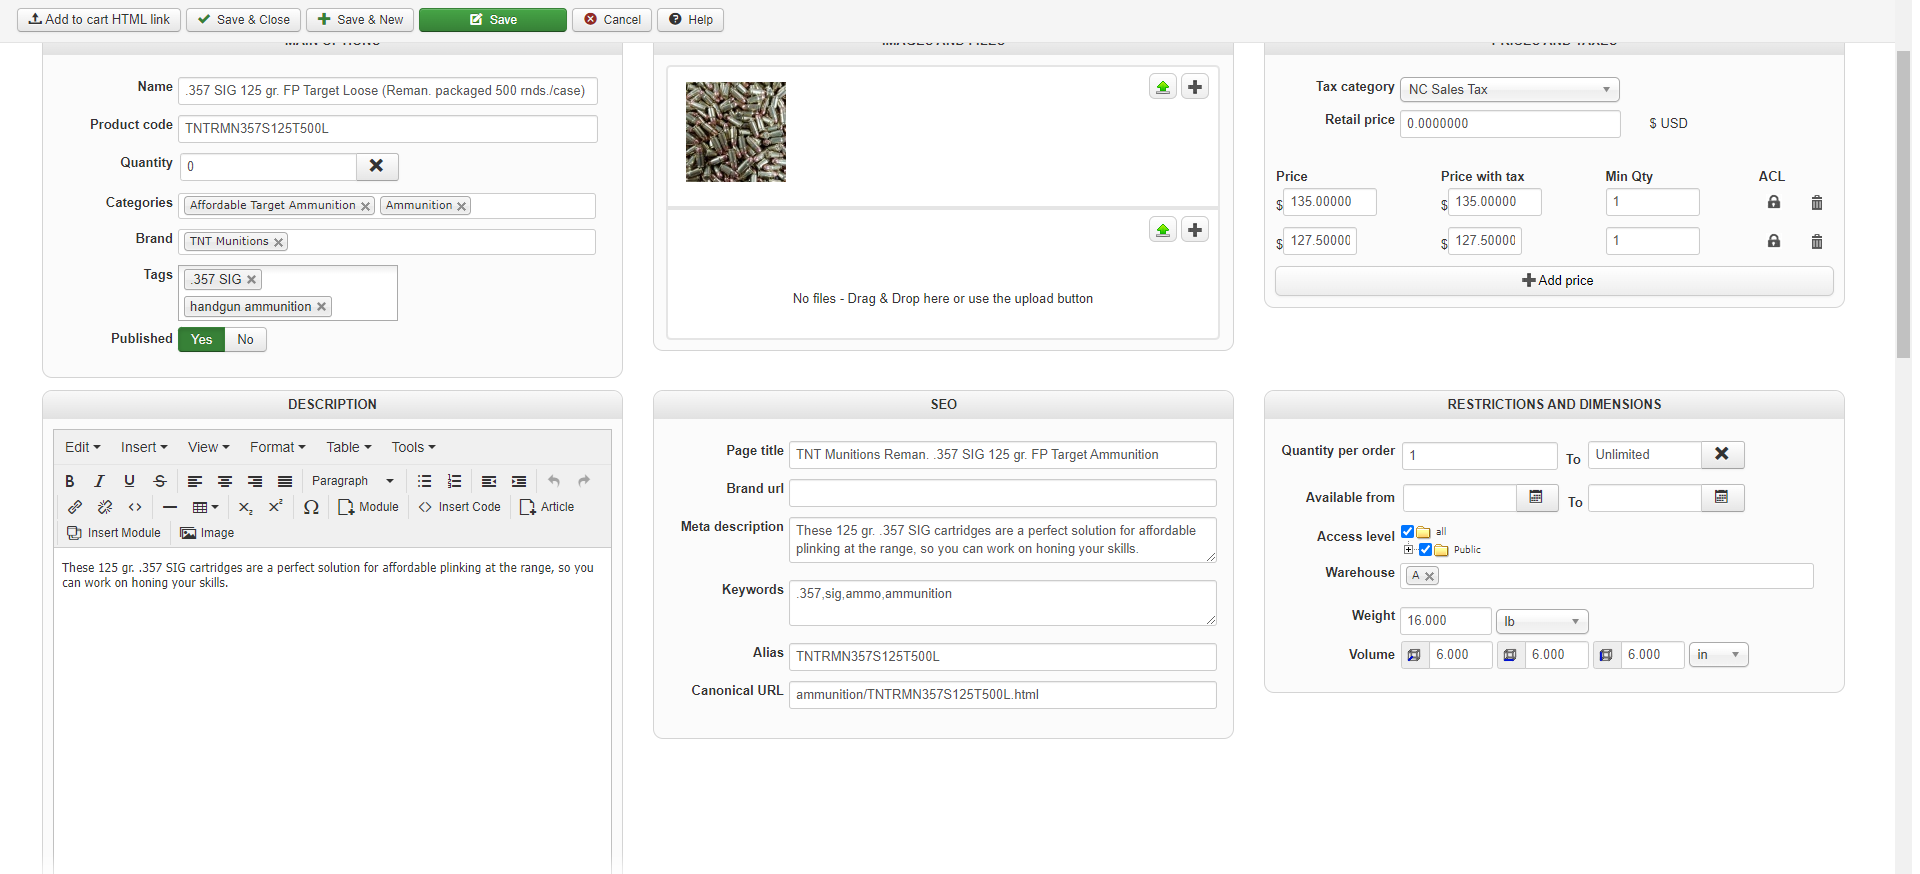Viewport: 1920px width, 874px height.
Task: Open ACL lock for 127.50000 price
Action: 1774,241
